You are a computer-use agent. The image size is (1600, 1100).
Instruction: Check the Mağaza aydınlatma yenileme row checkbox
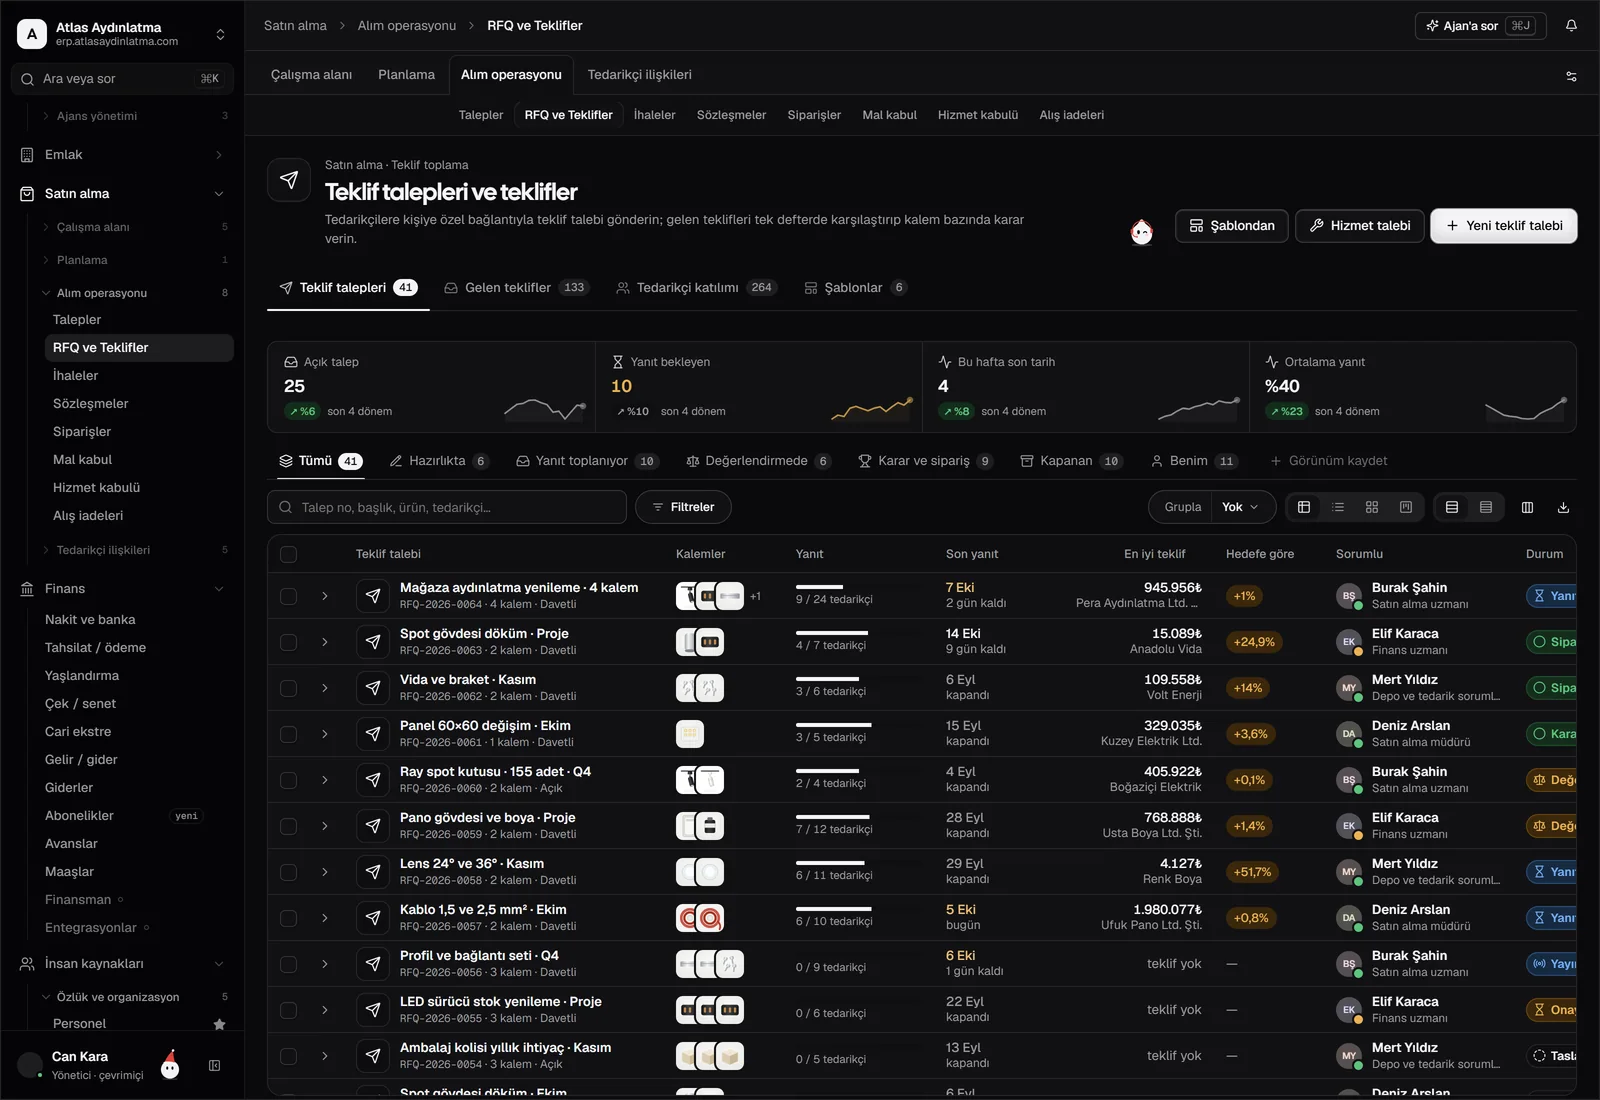[289, 596]
